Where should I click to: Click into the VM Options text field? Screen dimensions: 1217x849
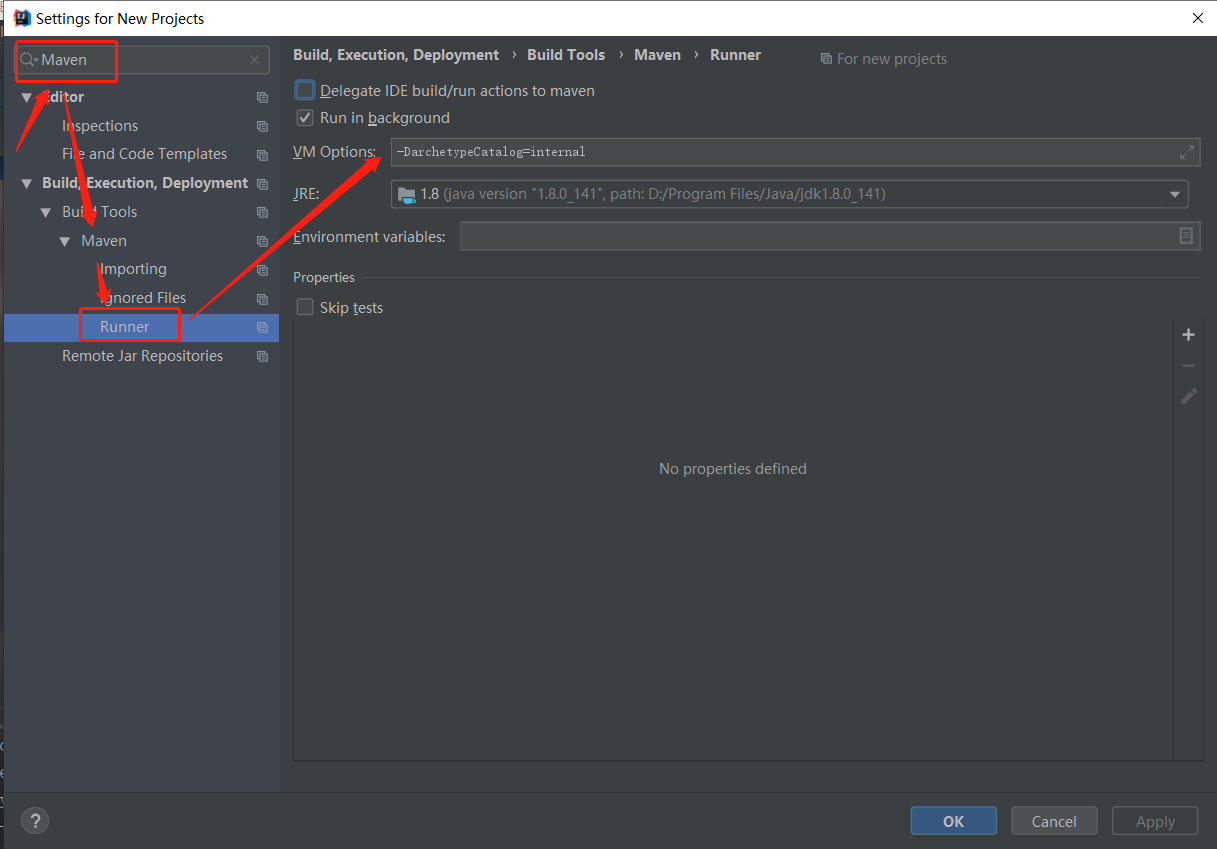pyautogui.click(x=795, y=152)
